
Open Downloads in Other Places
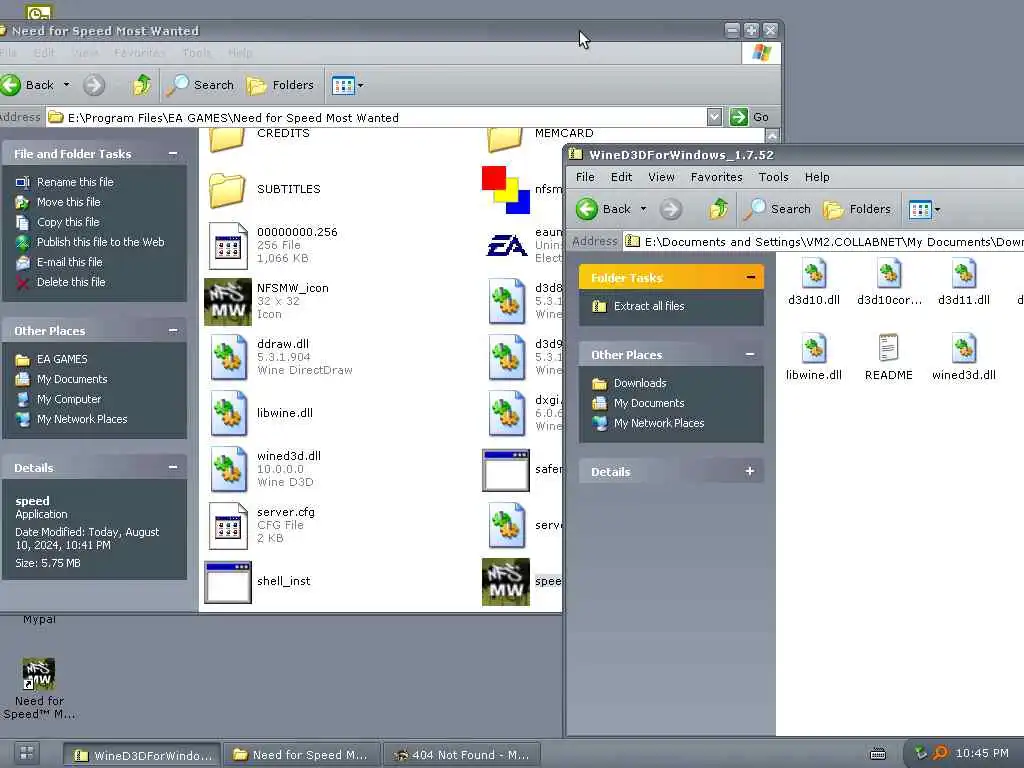point(639,383)
